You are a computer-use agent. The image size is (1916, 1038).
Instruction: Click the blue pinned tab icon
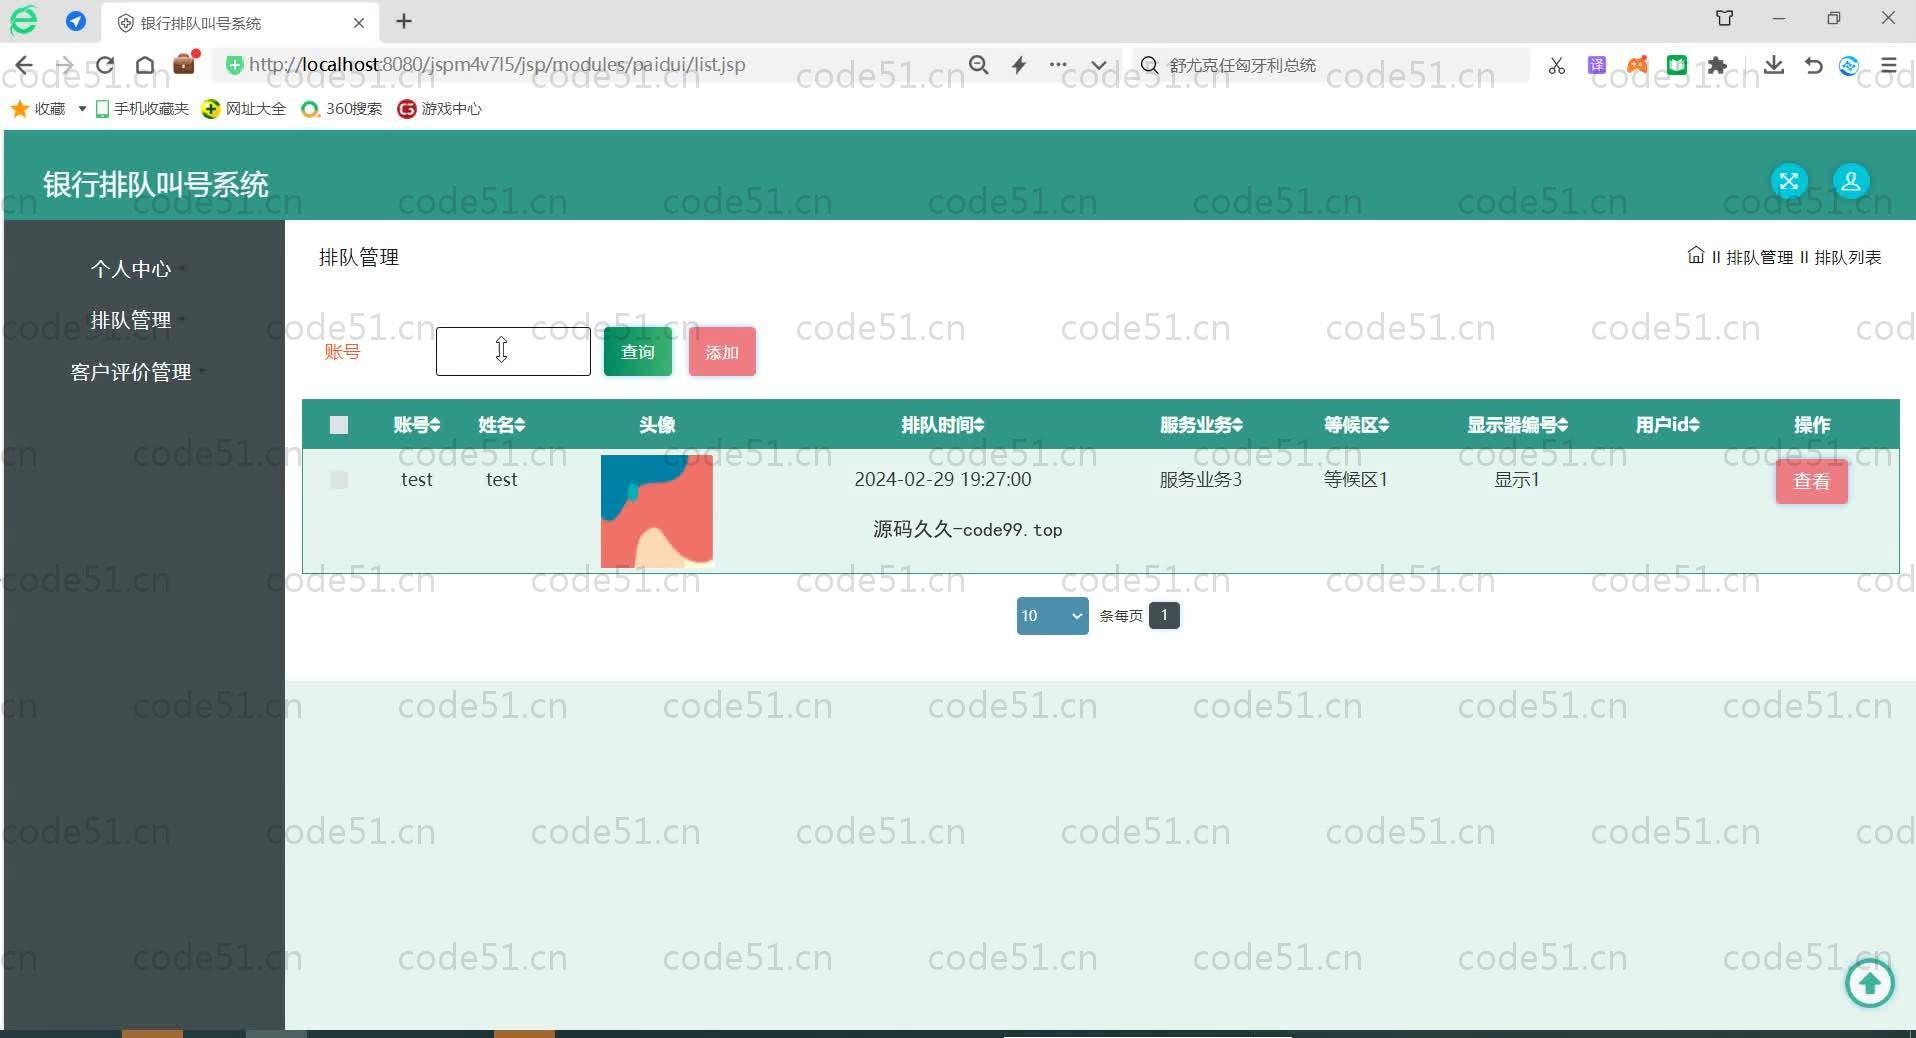76,21
